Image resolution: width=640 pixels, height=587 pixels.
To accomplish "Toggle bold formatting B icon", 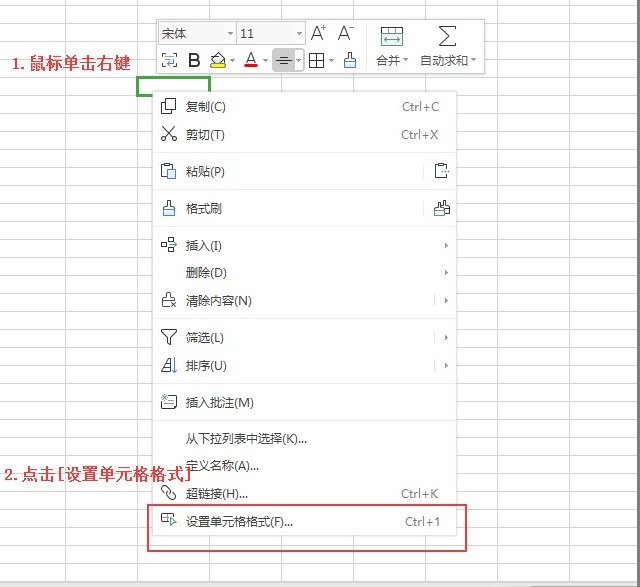I will [194, 60].
